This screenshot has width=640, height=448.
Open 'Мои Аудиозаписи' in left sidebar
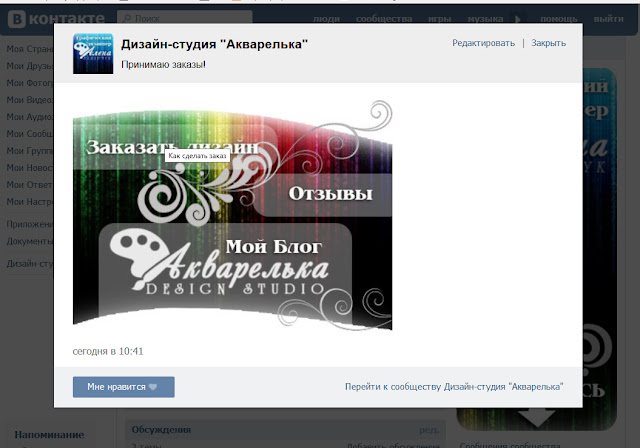point(30,117)
